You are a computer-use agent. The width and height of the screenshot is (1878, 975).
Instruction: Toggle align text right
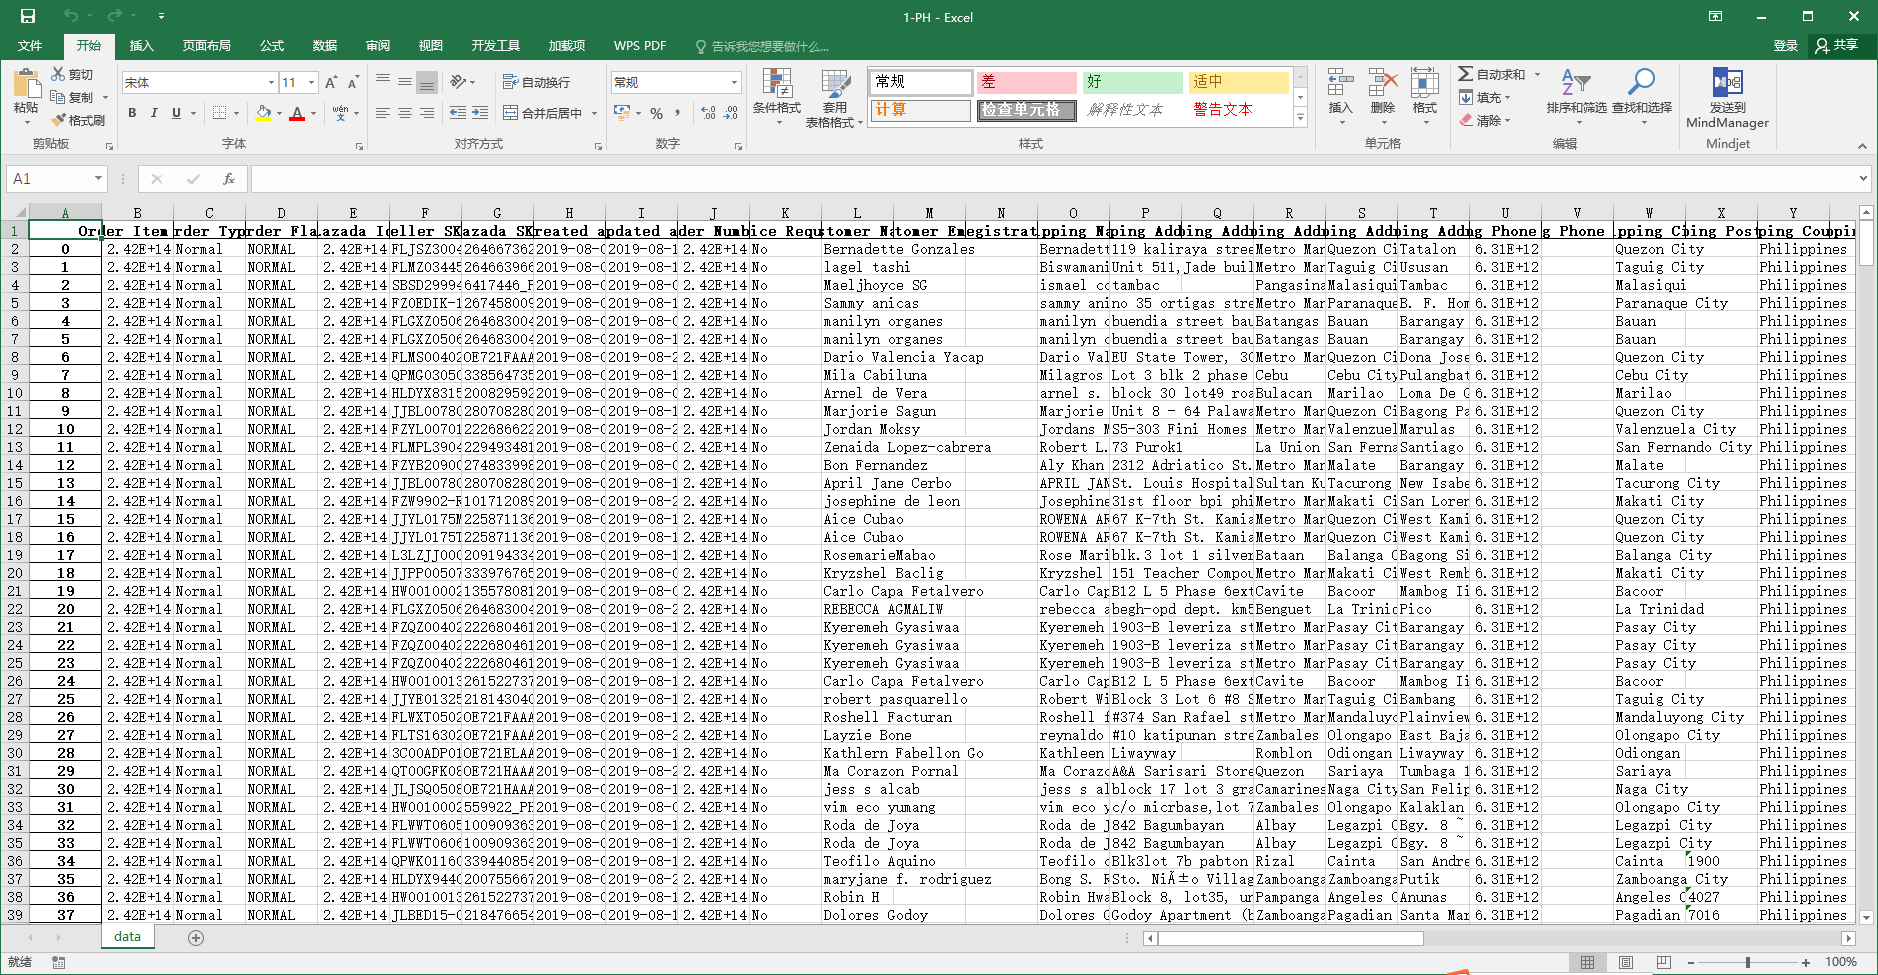tap(427, 113)
